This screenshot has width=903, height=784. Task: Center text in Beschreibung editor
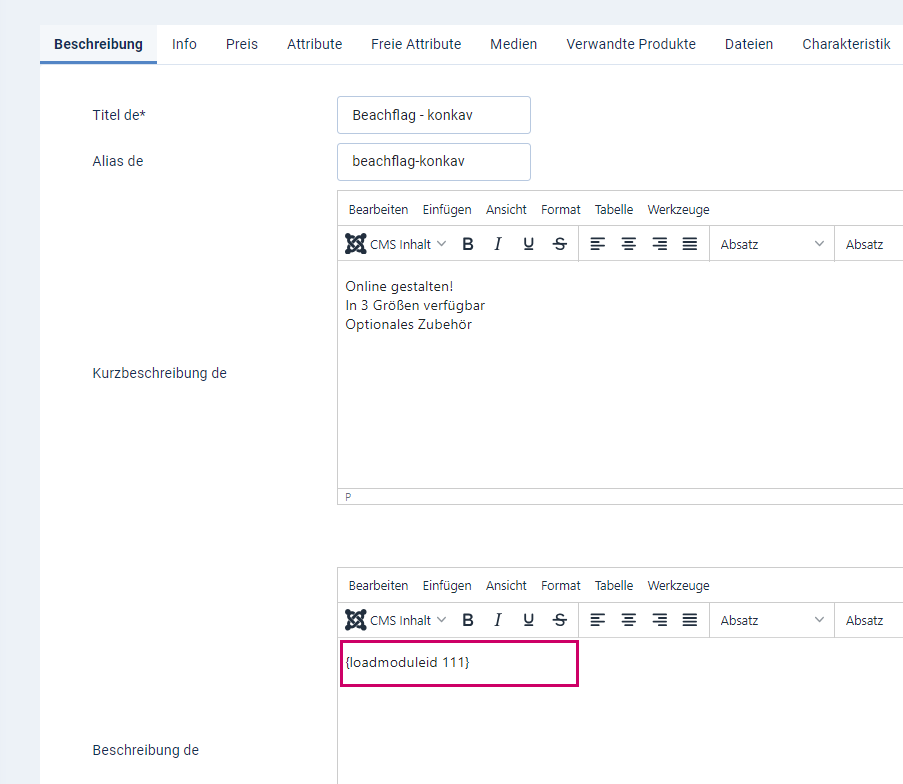tap(628, 620)
